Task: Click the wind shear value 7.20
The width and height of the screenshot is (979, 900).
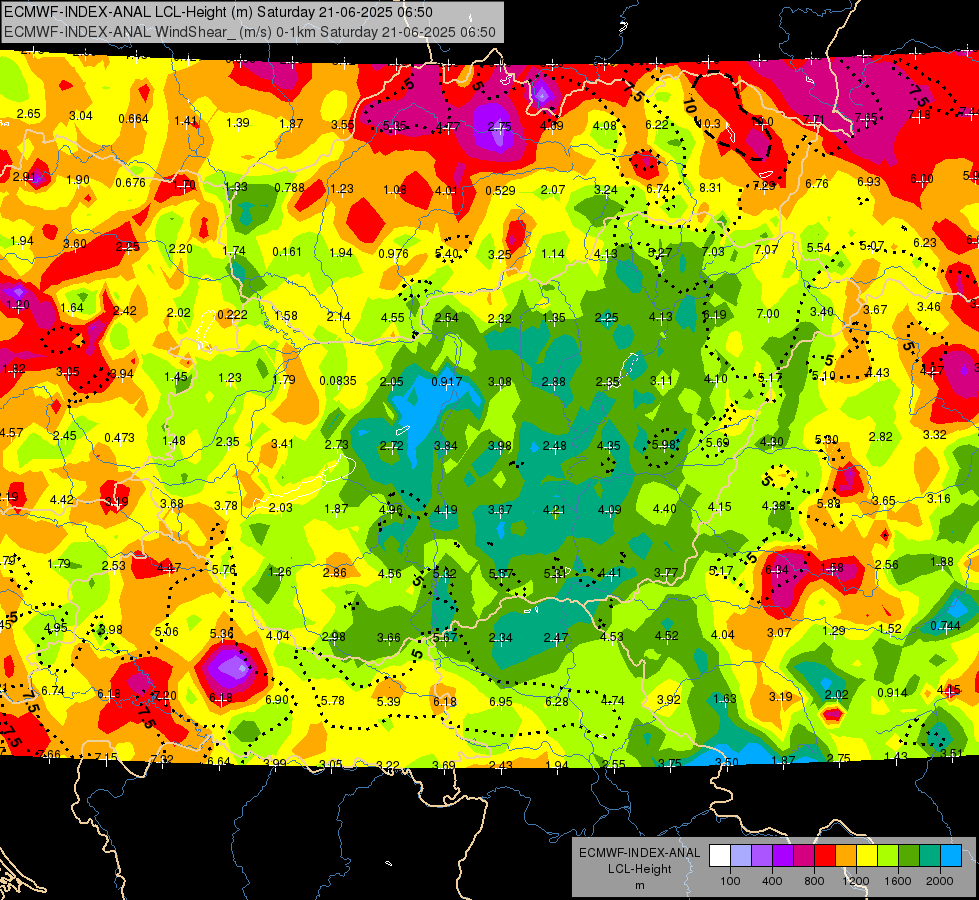Action: (x=165, y=696)
